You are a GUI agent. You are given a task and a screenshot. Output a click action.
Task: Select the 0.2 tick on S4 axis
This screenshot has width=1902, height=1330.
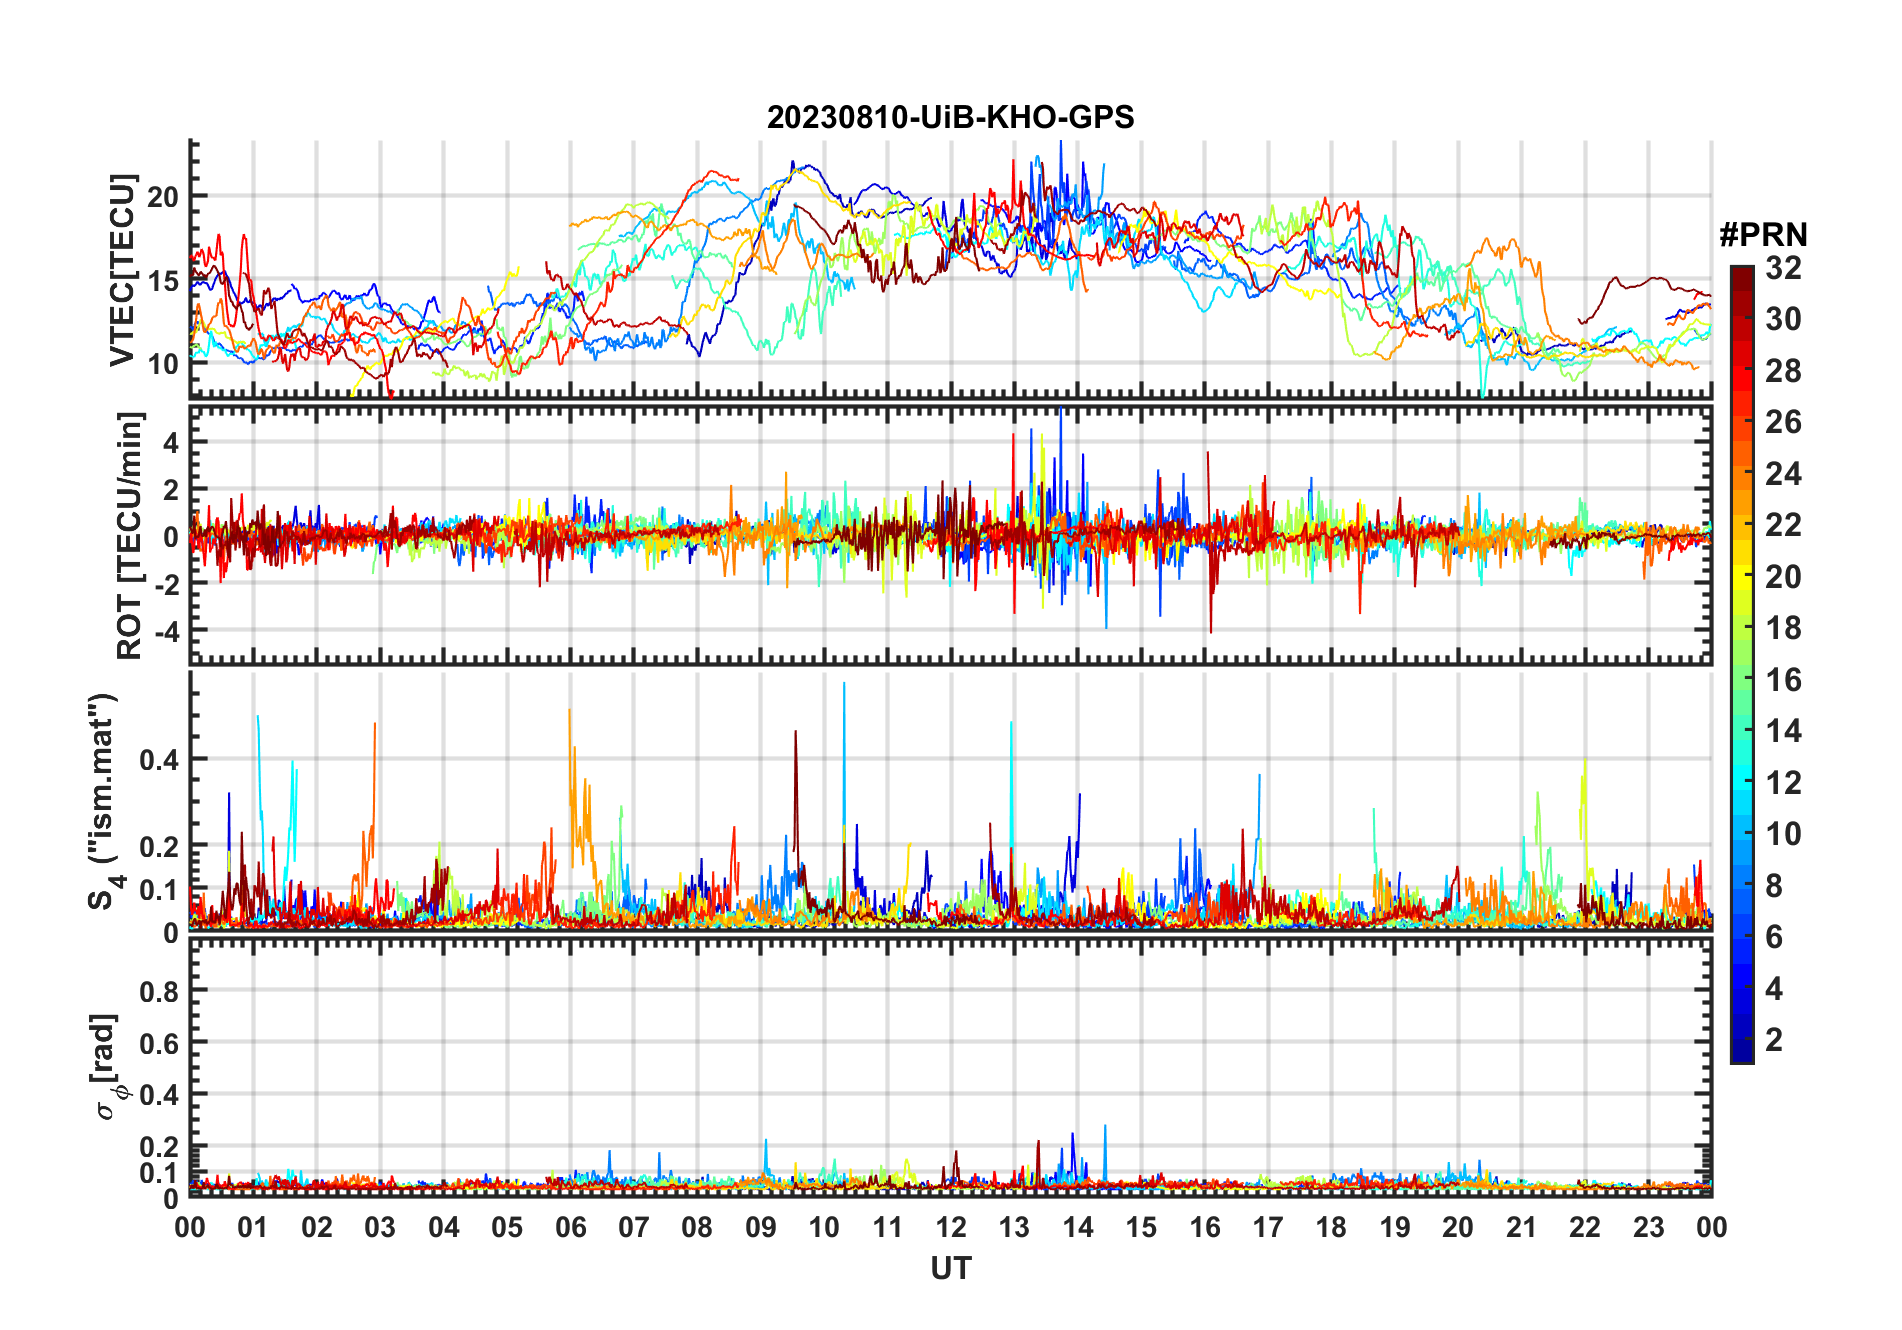(x=160, y=846)
